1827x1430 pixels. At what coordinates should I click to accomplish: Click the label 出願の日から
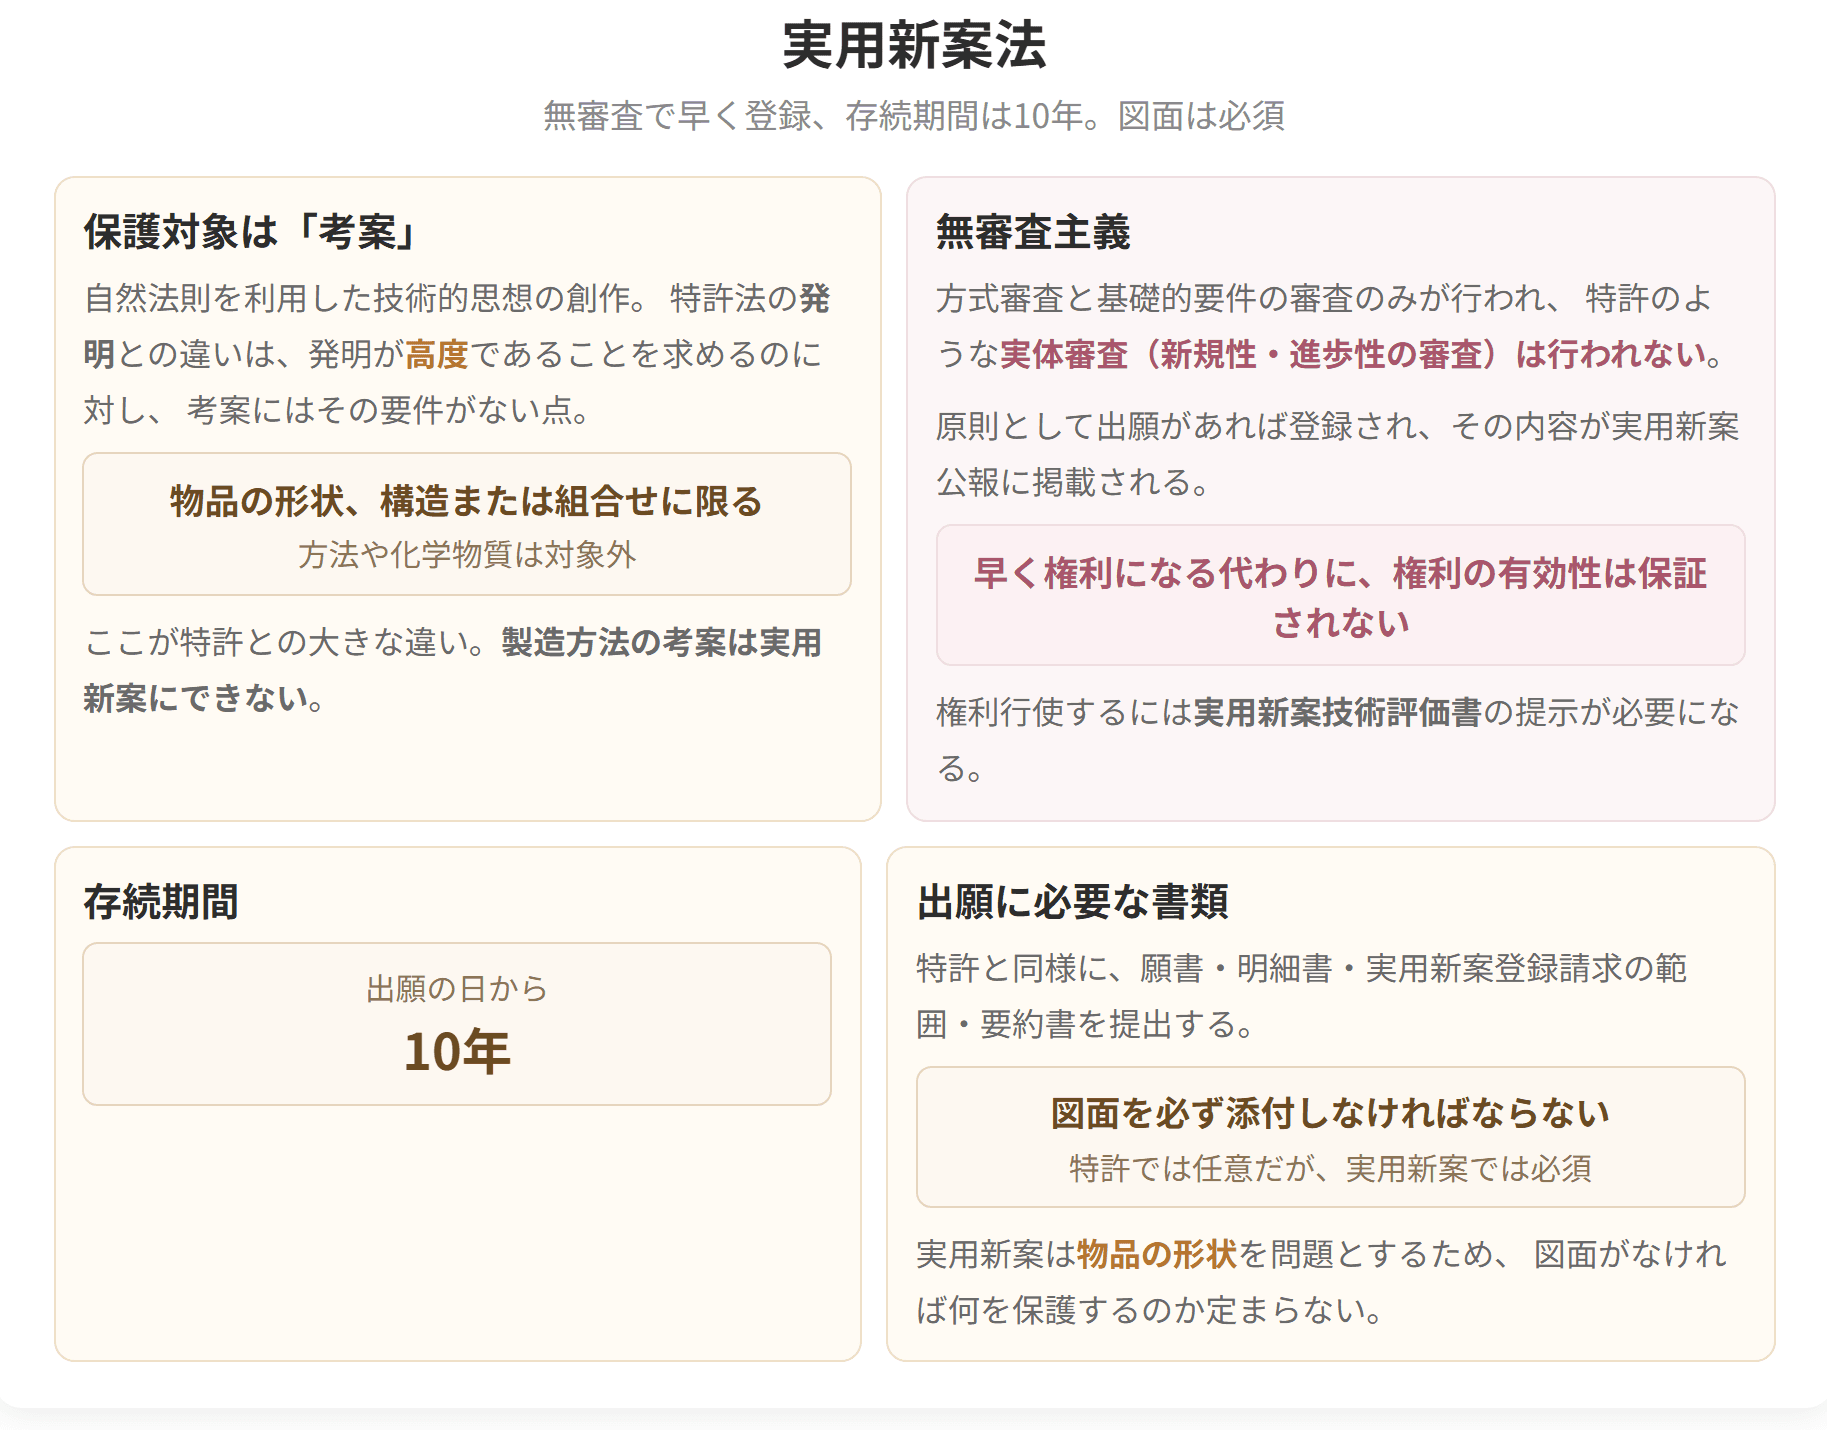(x=457, y=989)
